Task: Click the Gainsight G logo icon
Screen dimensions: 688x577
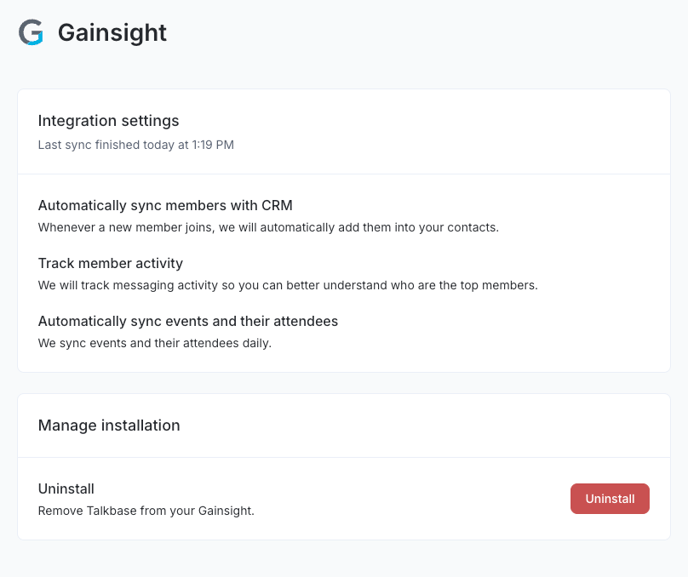Action: (x=31, y=32)
